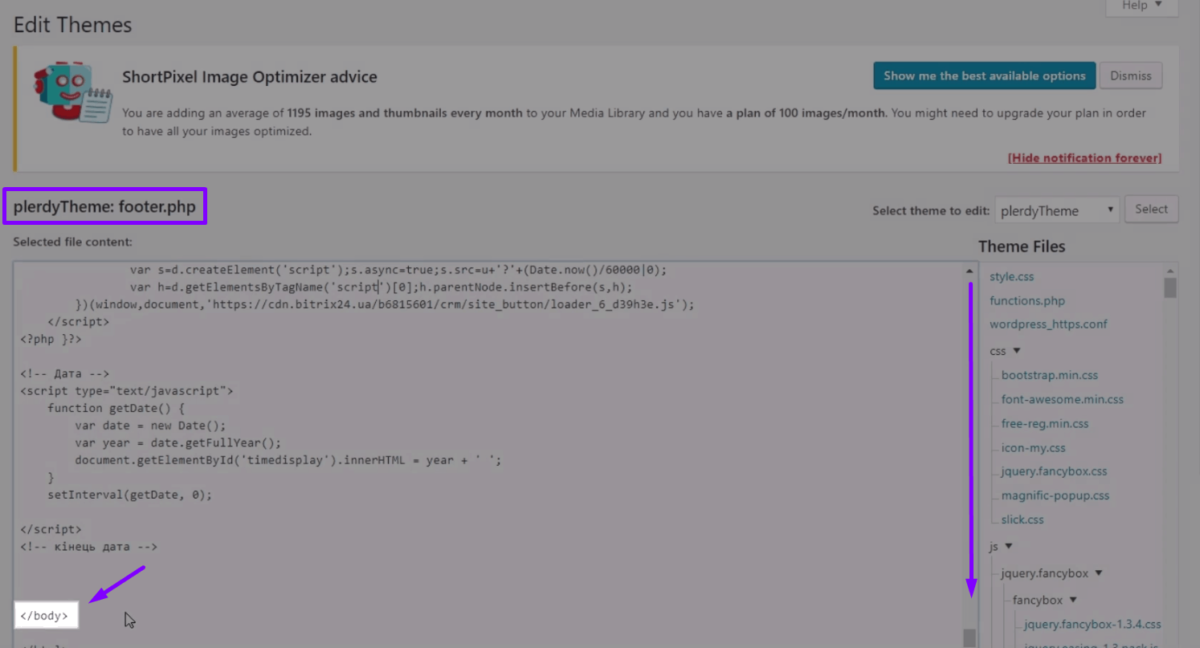This screenshot has height=648, width=1200.
Task: Collapse the fancybox subfolder
Action: pyautogui.click(x=1044, y=599)
